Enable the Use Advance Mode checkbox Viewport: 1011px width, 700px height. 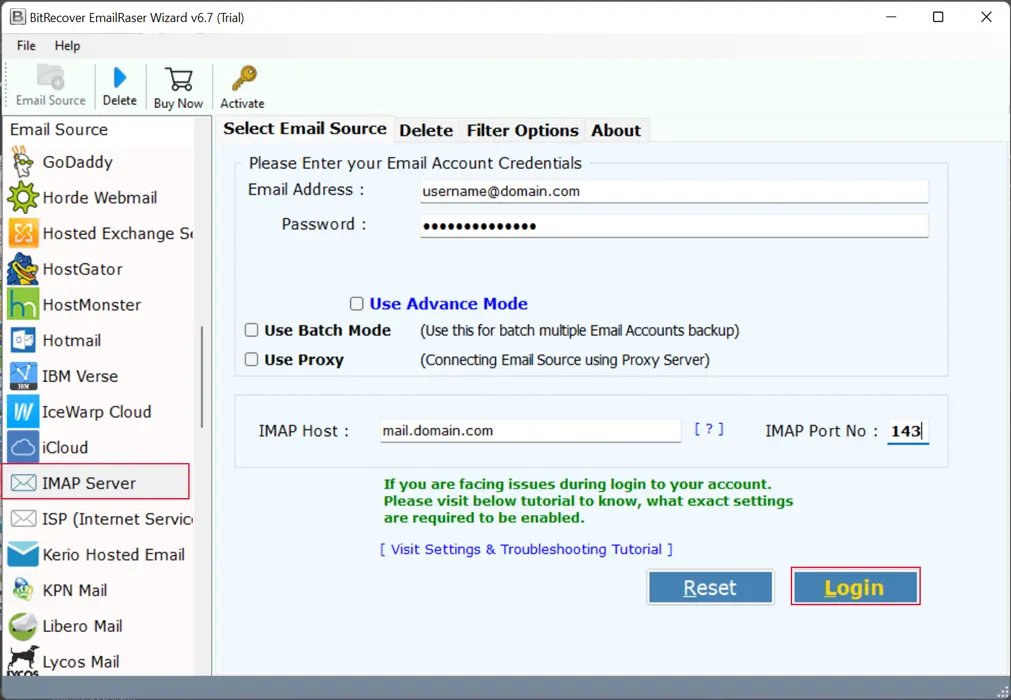[357, 304]
